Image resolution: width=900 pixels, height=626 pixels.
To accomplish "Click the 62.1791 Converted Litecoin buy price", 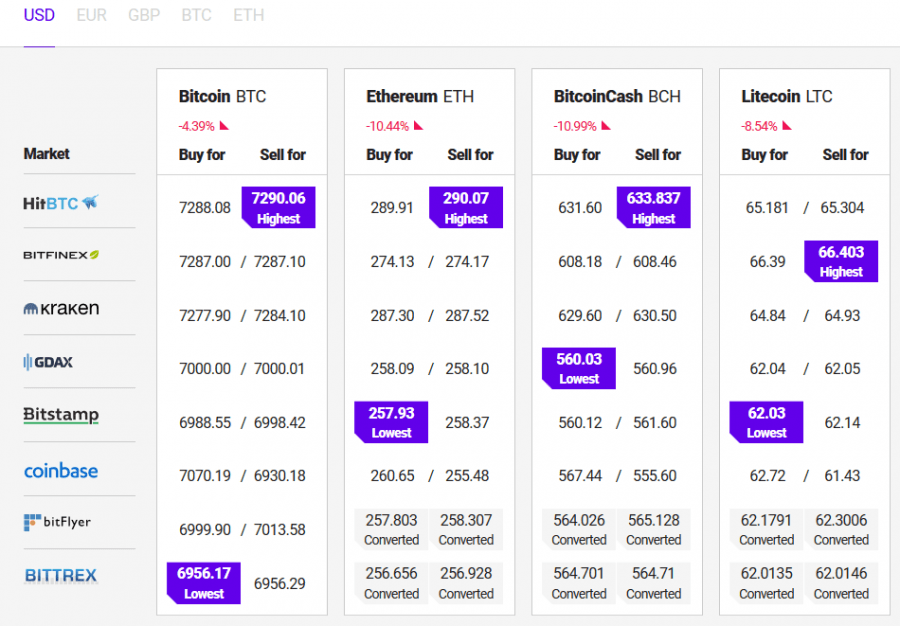I will [766, 530].
